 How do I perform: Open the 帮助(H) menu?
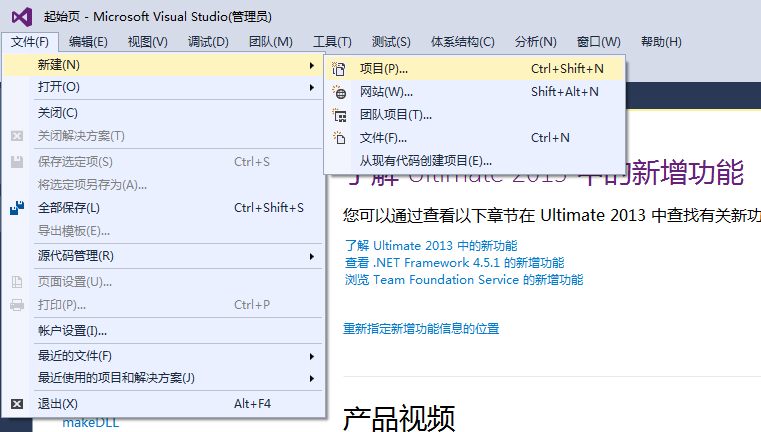pyautogui.click(x=661, y=42)
